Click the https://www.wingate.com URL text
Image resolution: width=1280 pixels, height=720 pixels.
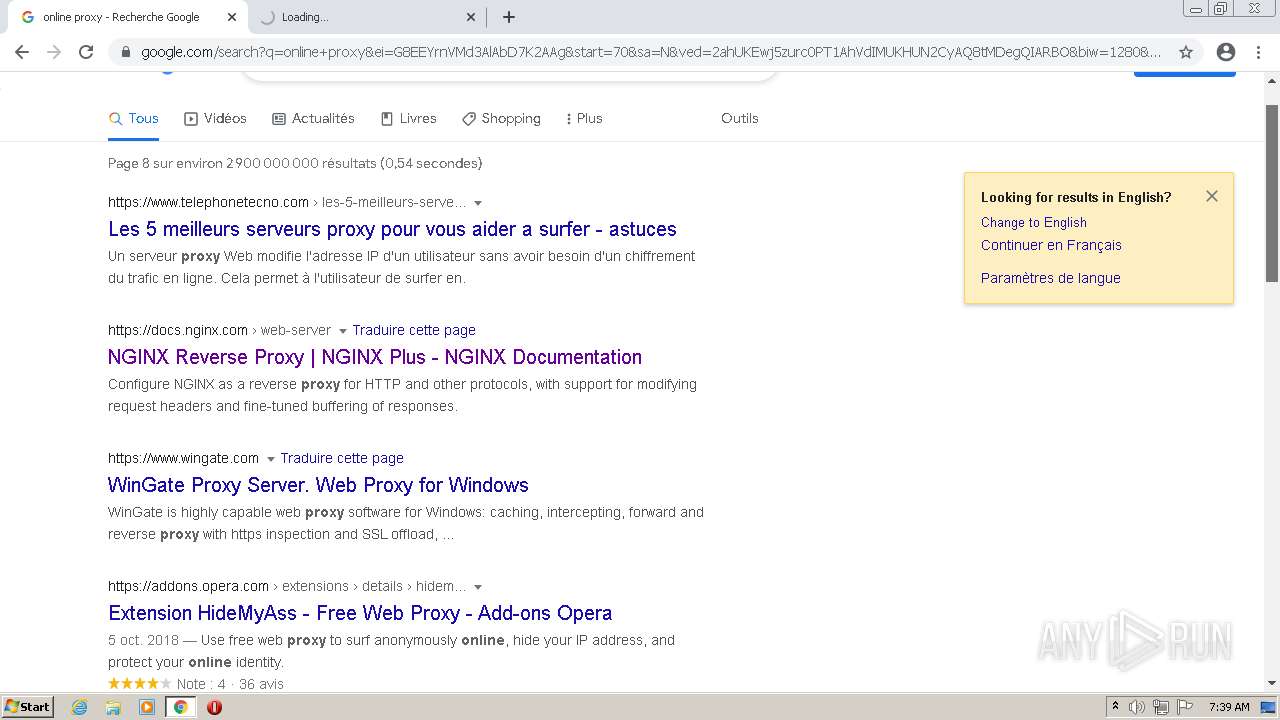point(183,458)
